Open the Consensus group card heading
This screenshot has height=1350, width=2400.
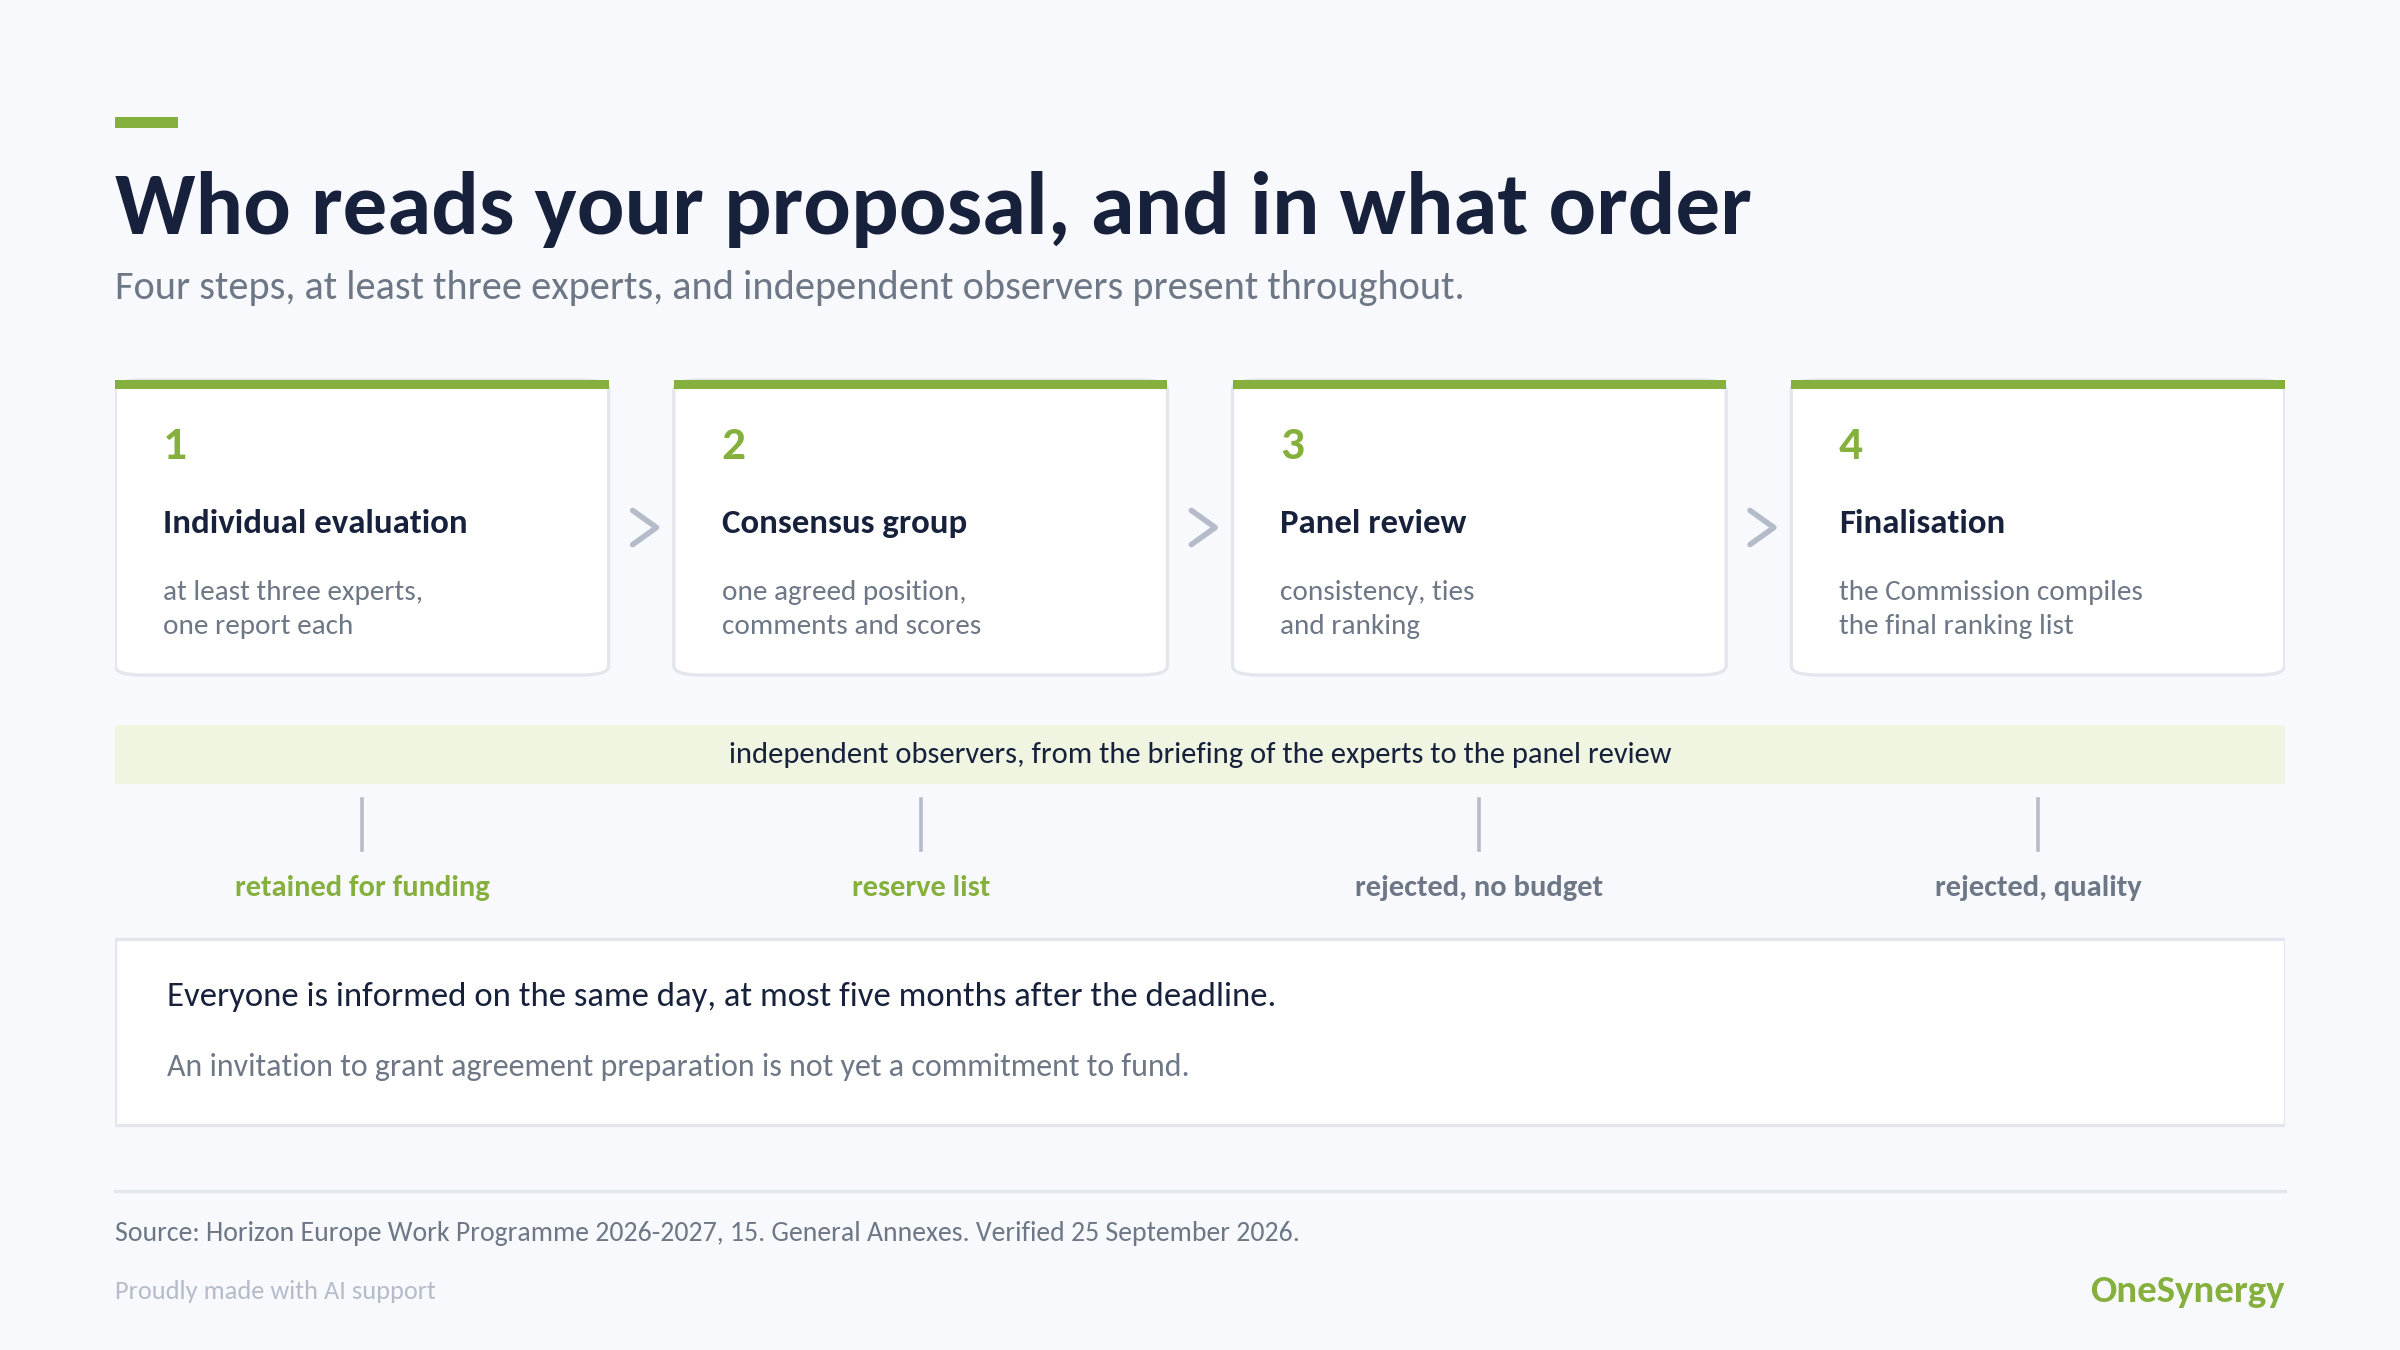click(844, 523)
